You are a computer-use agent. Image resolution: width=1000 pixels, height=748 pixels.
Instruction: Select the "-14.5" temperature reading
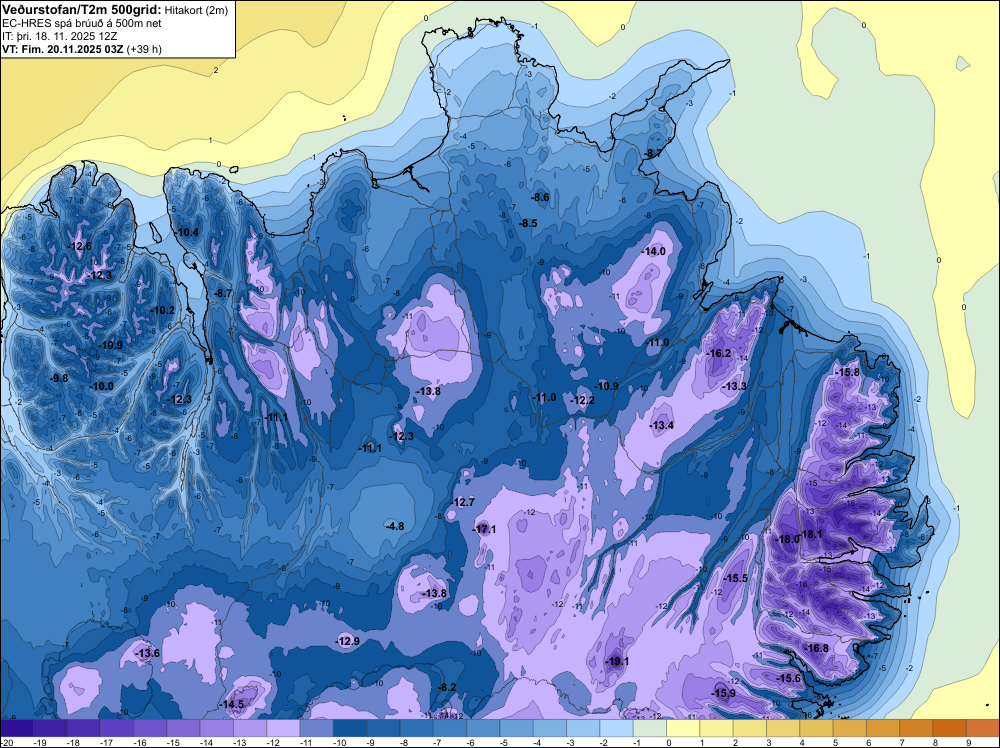(233, 705)
